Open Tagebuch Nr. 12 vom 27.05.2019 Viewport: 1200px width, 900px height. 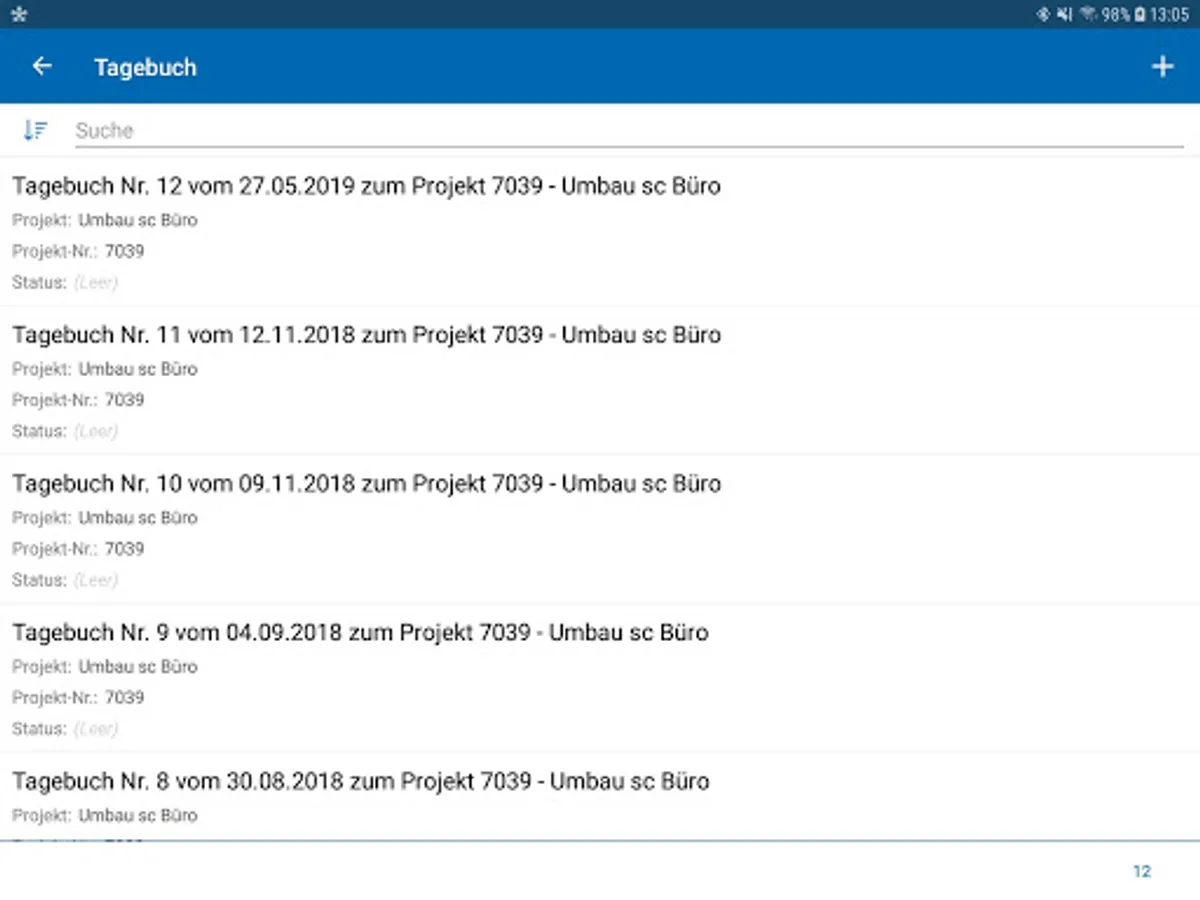point(366,186)
